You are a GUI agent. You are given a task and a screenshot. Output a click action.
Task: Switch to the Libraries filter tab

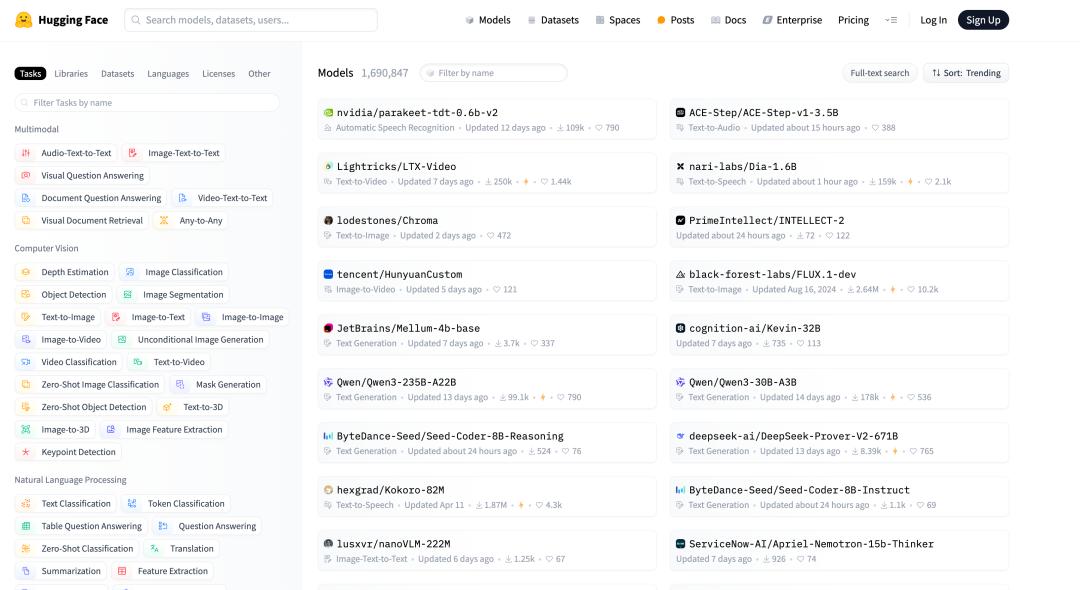71,74
